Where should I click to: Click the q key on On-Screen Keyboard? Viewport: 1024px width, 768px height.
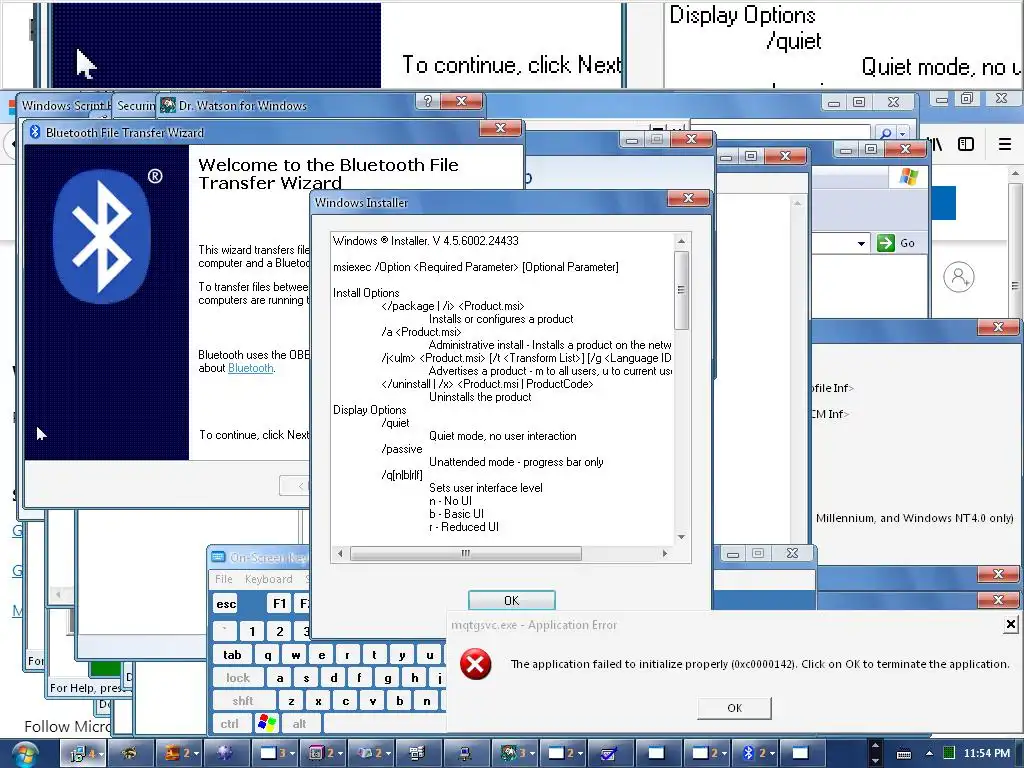pyautogui.click(x=268, y=654)
